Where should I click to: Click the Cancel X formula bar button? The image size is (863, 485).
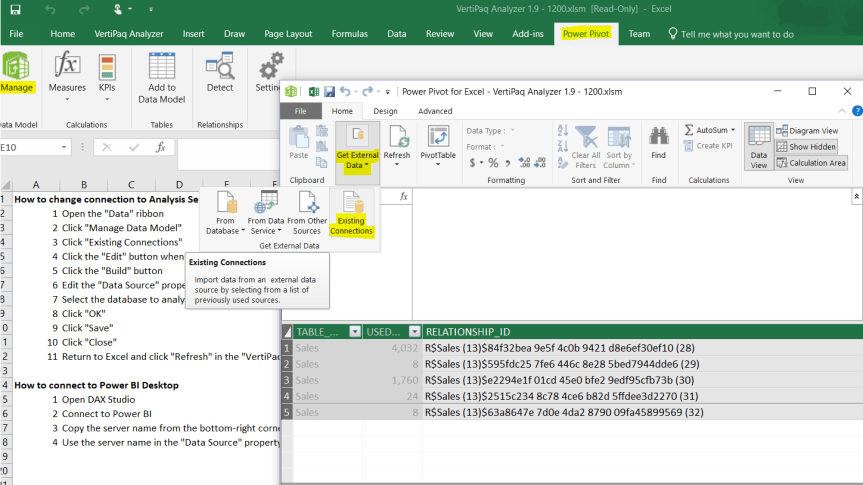point(107,147)
